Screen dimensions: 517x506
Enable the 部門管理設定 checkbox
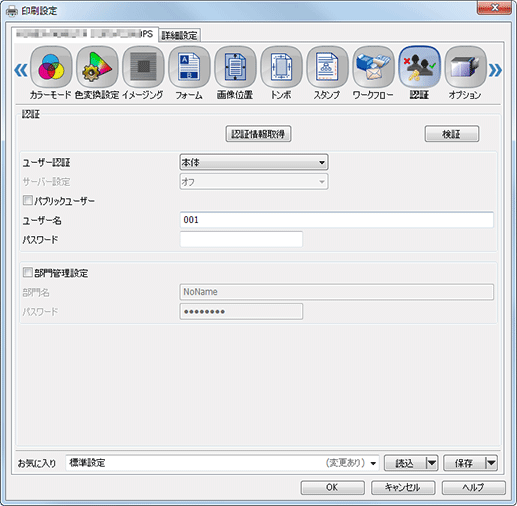point(28,272)
